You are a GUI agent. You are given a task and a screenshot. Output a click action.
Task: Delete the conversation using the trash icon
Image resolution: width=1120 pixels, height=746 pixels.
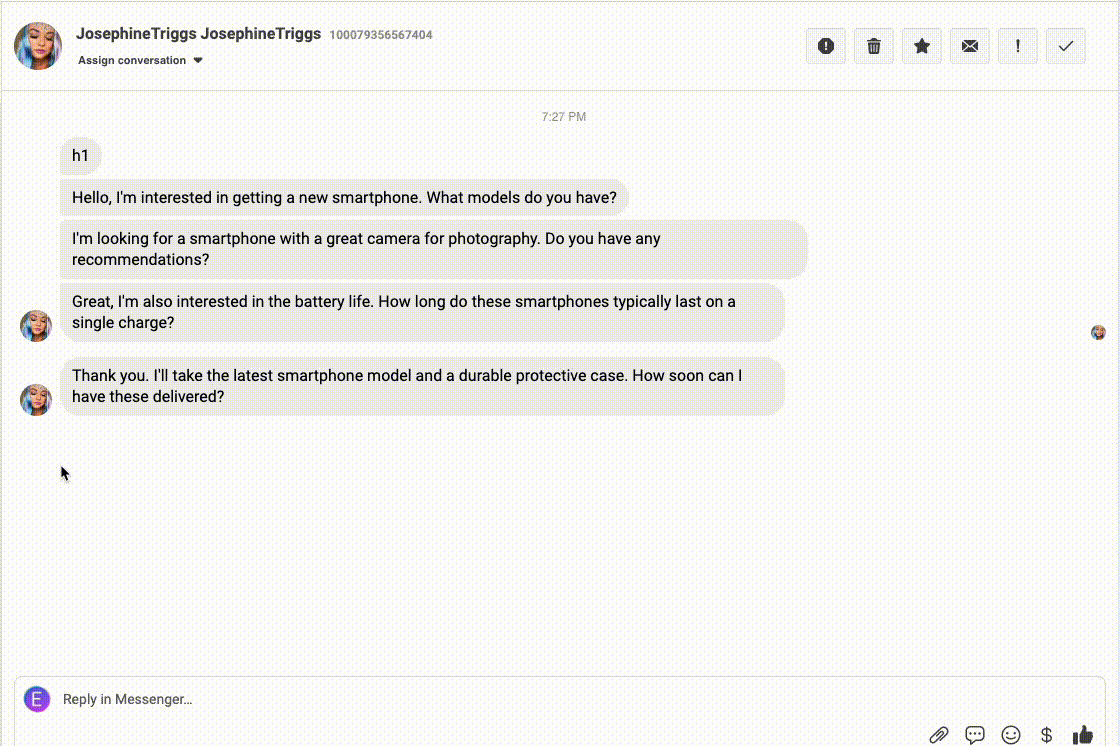873,45
